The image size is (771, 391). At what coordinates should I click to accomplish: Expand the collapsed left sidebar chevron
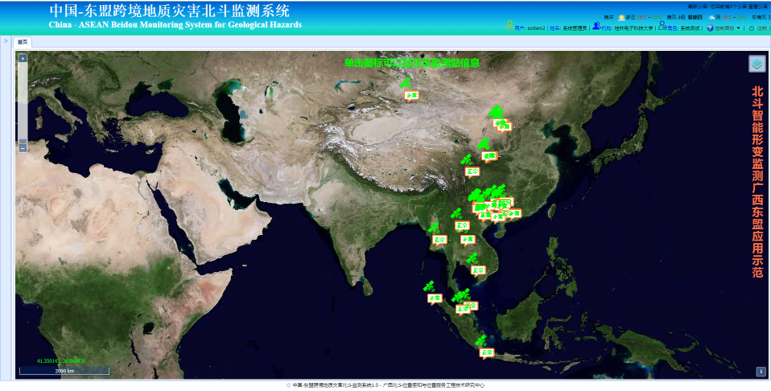click(6, 41)
